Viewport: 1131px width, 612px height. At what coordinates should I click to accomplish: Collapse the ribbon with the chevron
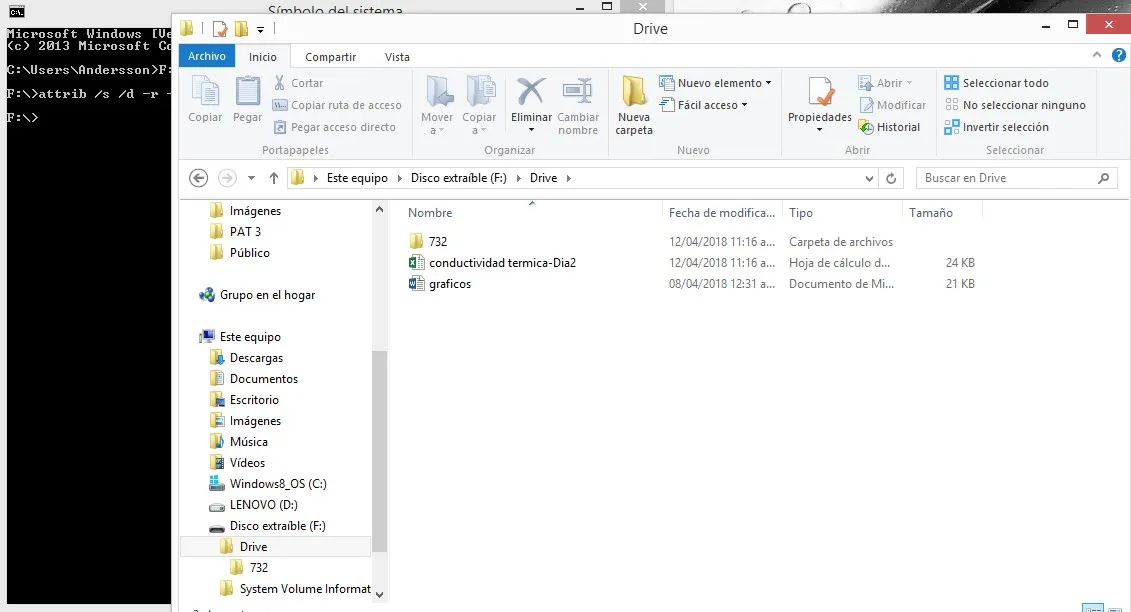(1096, 55)
